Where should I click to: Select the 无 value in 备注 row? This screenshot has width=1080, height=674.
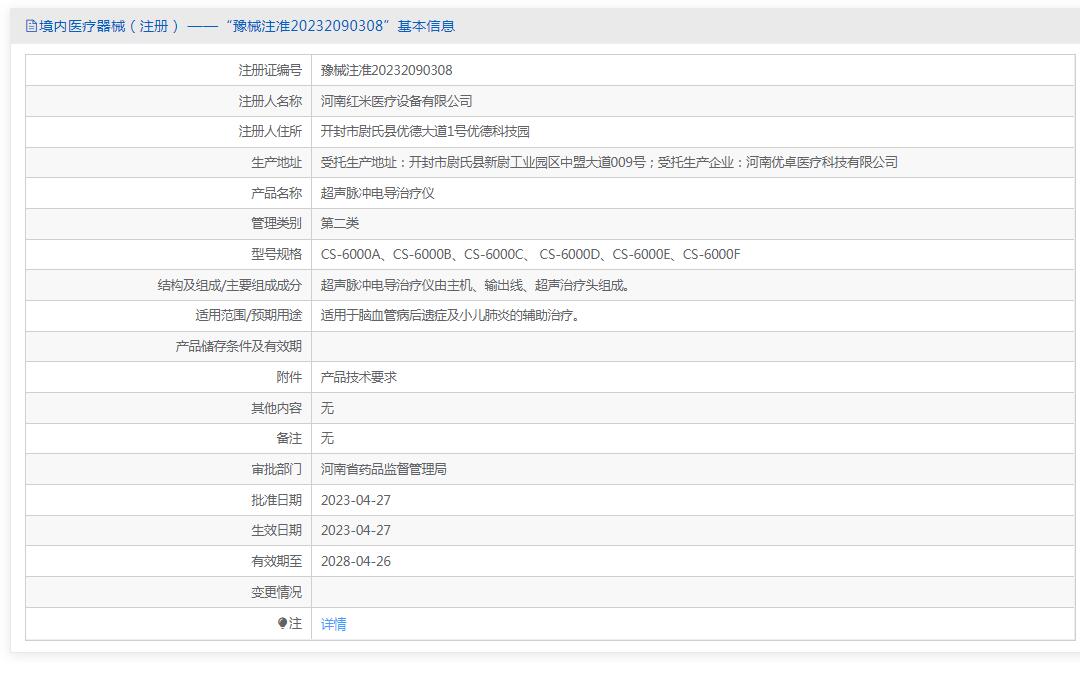pyautogui.click(x=327, y=439)
